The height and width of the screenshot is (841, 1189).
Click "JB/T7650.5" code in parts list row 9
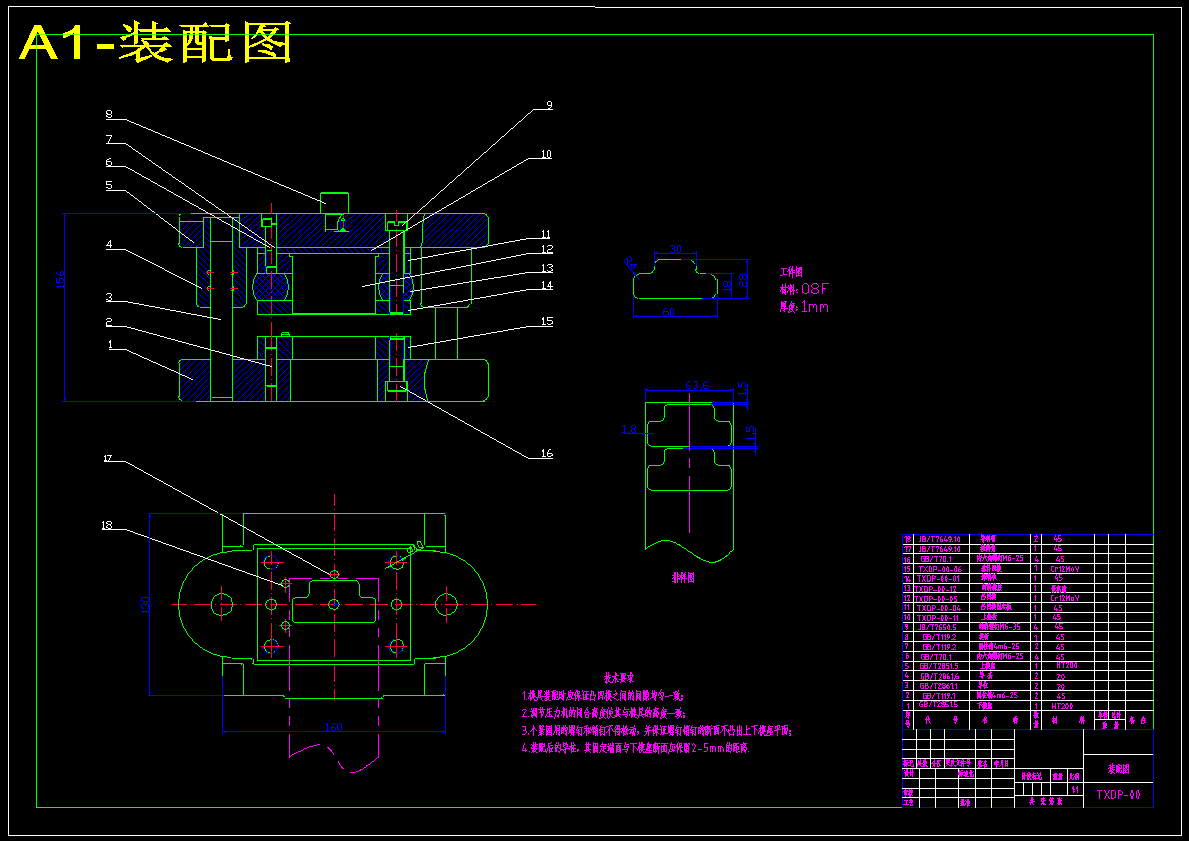coord(937,627)
